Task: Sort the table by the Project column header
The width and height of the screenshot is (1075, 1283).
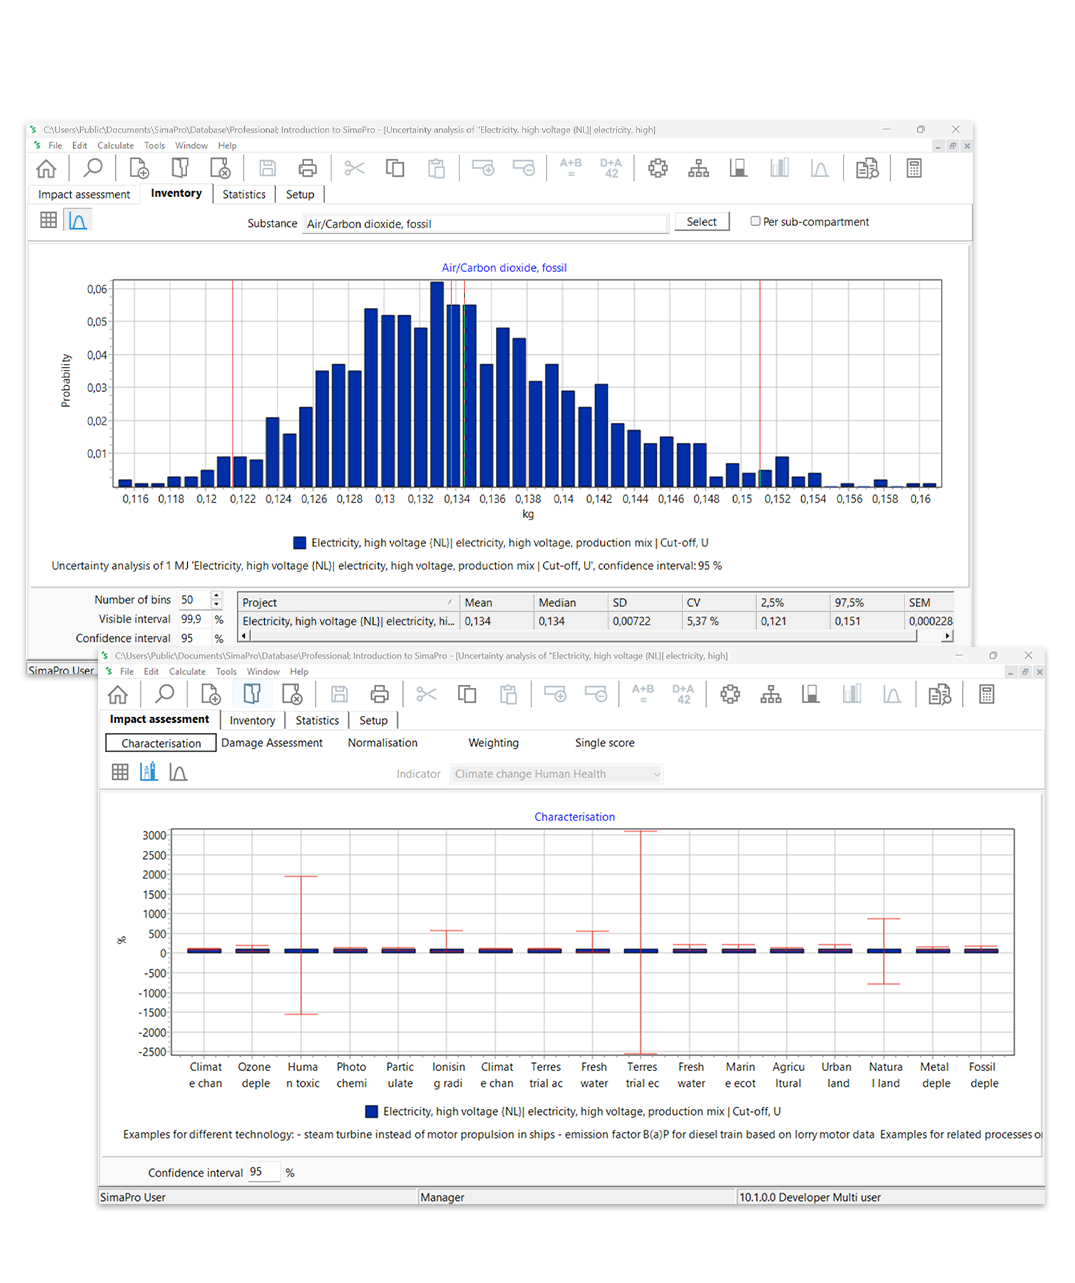Action: [x=345, y=603]
